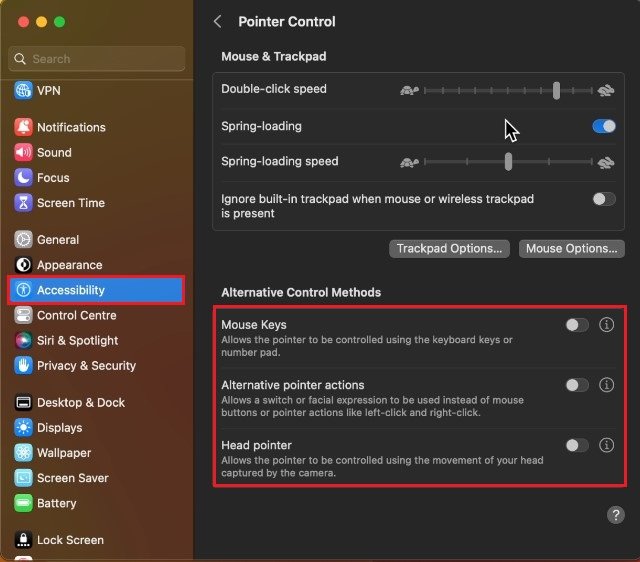Click the Screen Saver icon
The image size is (640, 562).
[23, 478]
